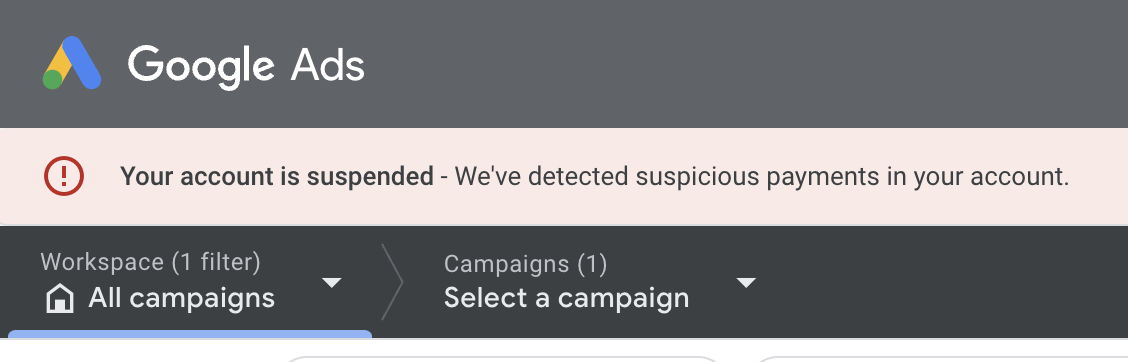This screenshot has height=362, width=1128.
Task: Click the home icon beside All campaigns
Action: pyautogui.click(x=60, y=298)
